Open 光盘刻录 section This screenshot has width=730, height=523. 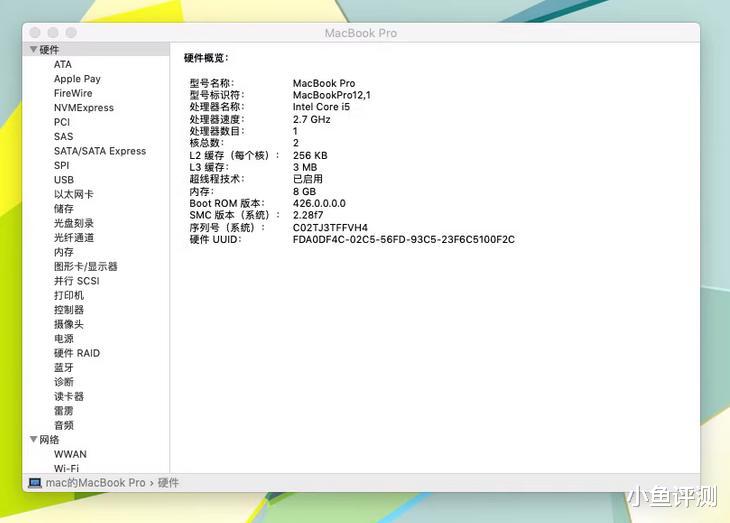(x=74, y=223)
